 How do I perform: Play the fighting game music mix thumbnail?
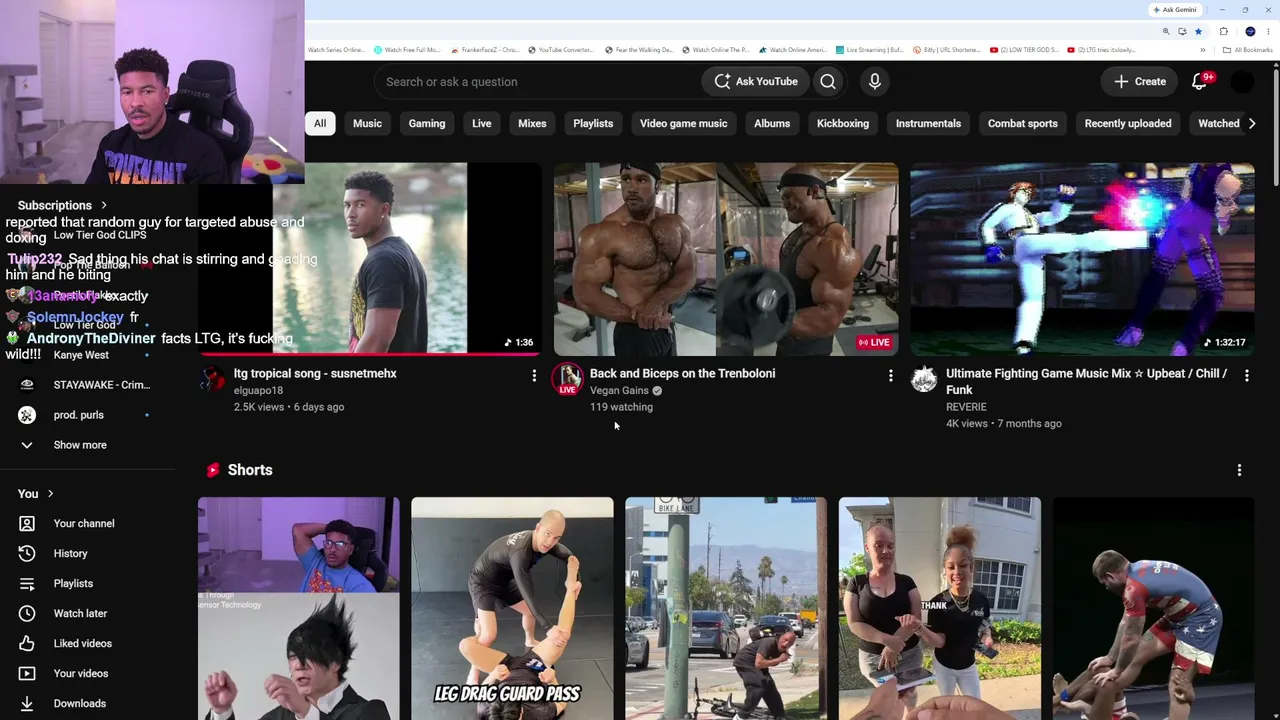pos(1082,259)
